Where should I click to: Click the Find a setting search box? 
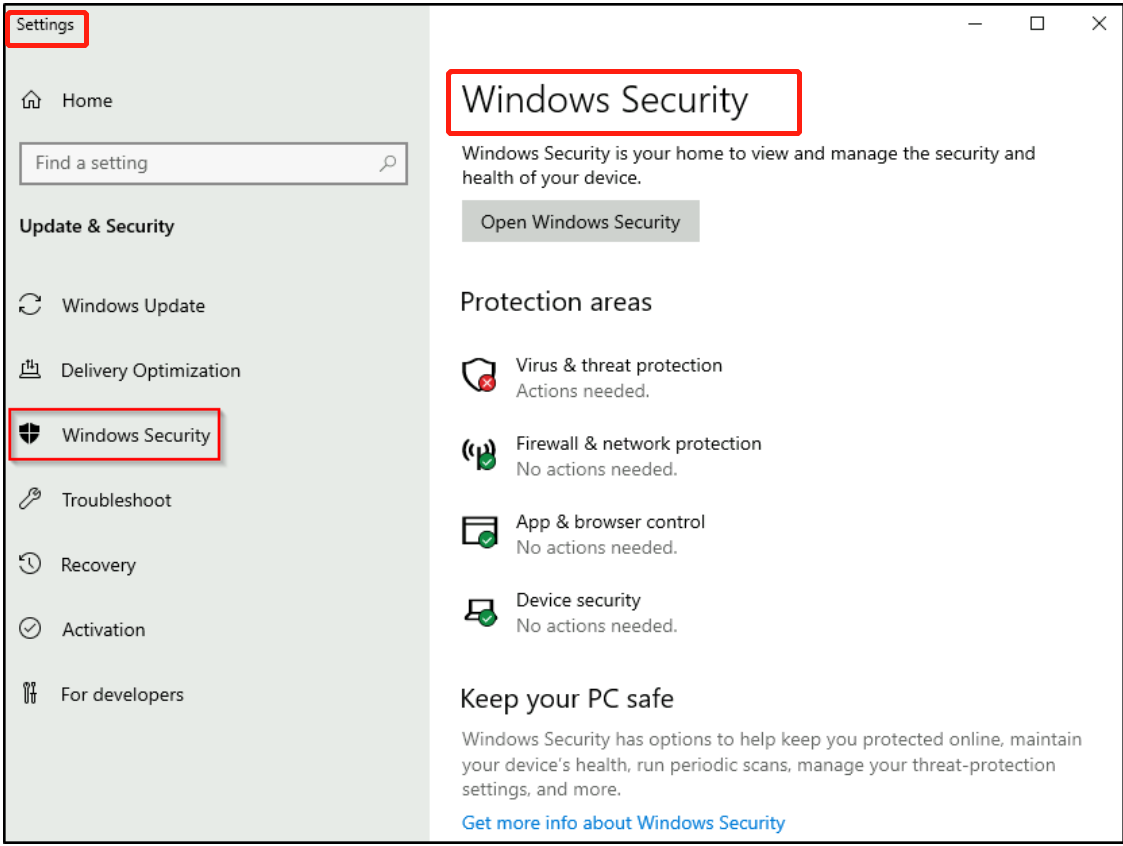pyautogui.click(x=200, y=163)
